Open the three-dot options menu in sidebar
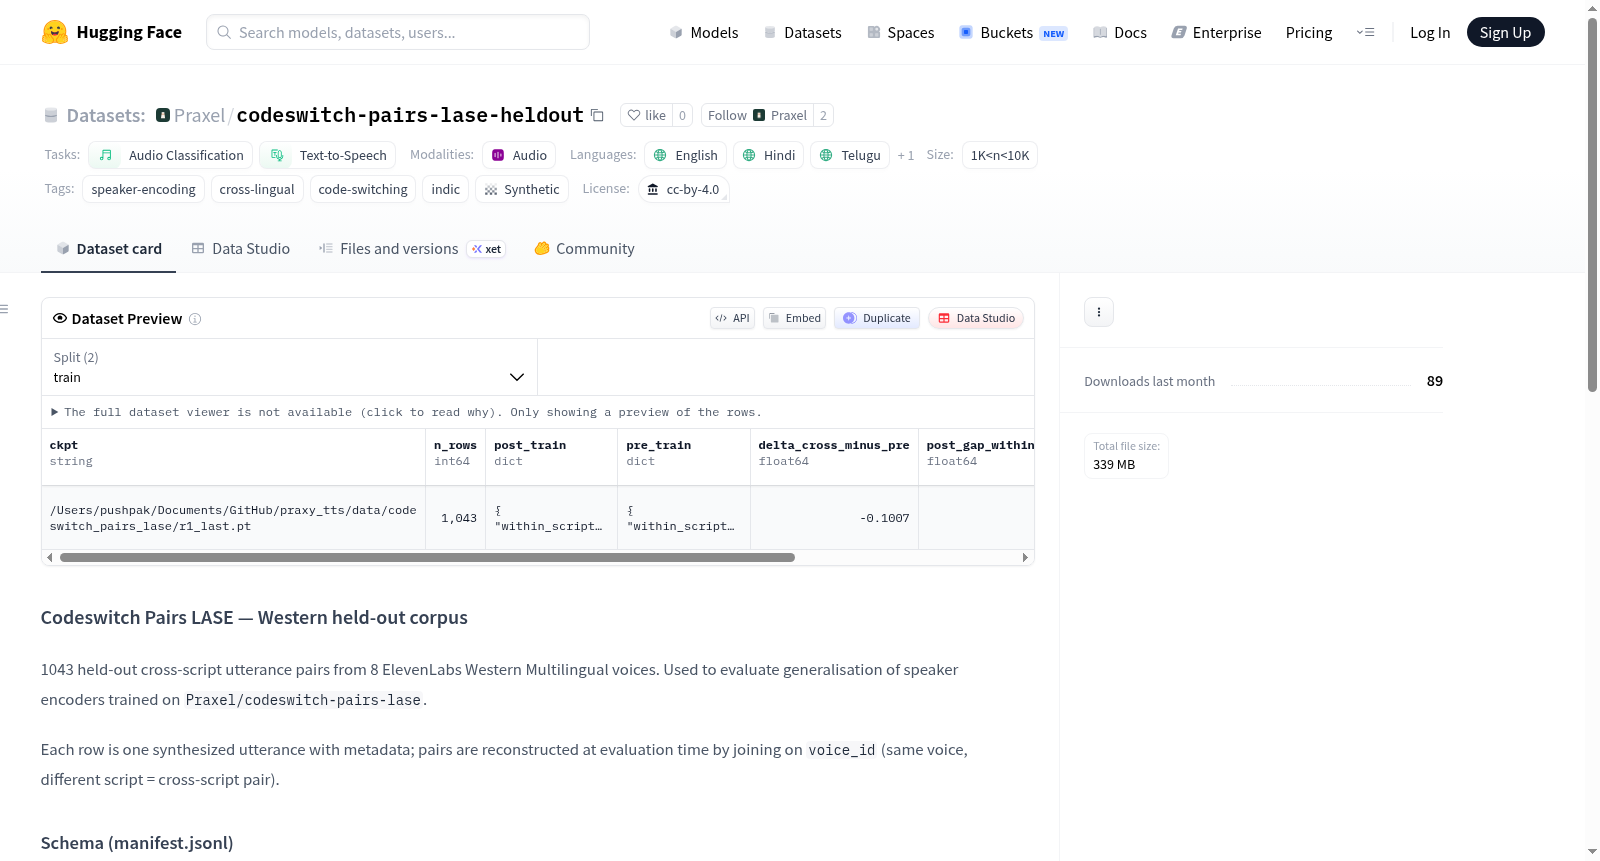The image size is (1600, 861). (x=1099, y=312)
